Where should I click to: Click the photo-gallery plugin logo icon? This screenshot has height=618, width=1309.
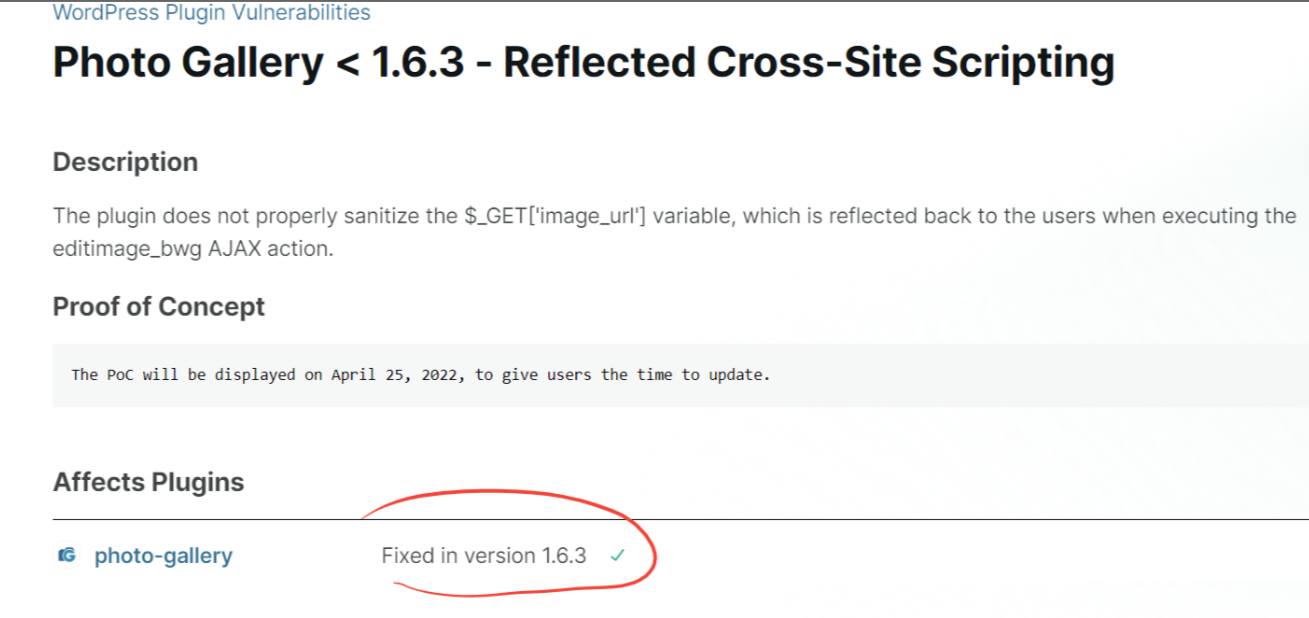pyautogui.click(x=67, y=556)
